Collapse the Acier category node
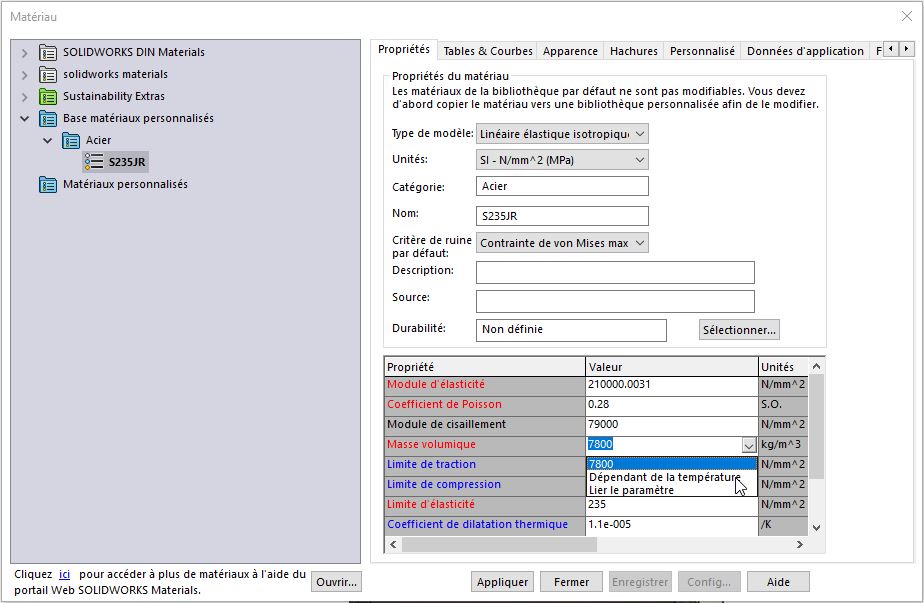The width and height of the screenshot is (924, 603). (48, 141)
